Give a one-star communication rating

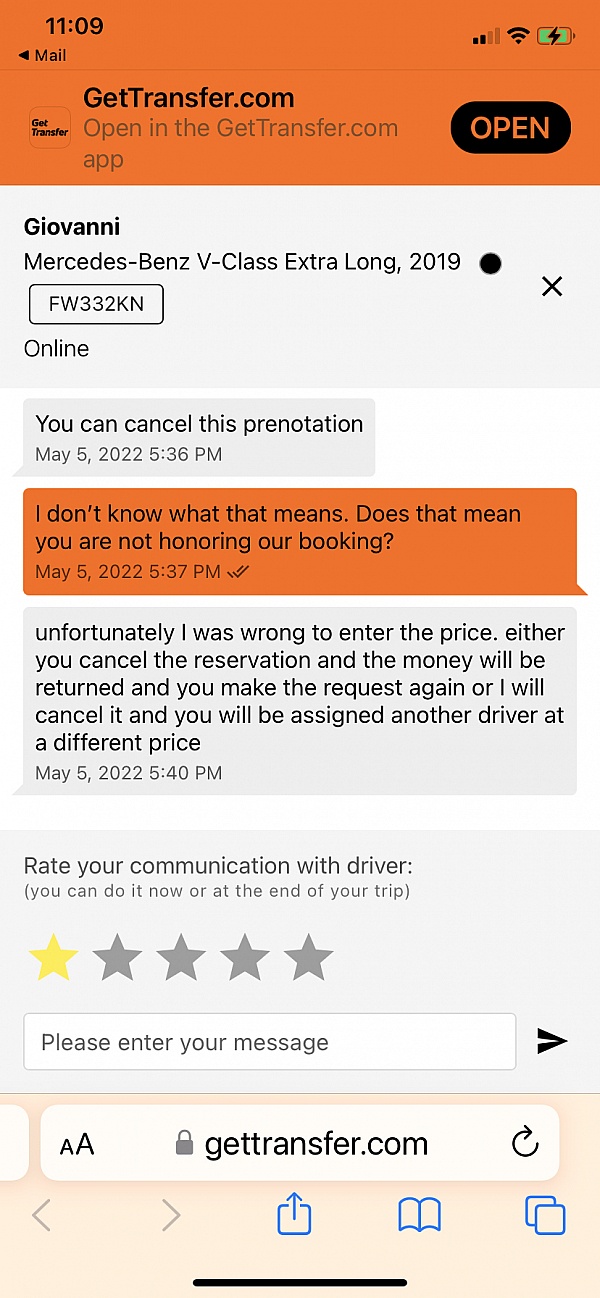click(53, 957)
